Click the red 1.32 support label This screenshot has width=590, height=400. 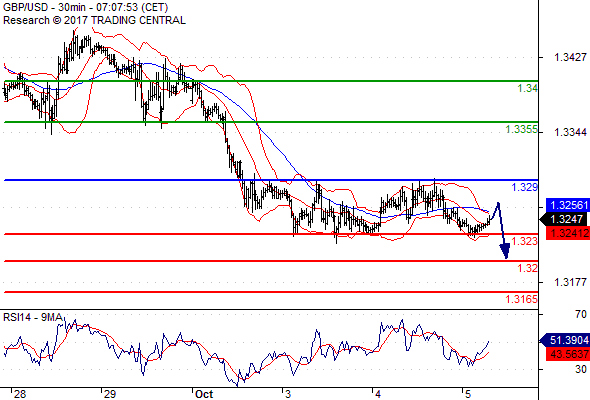pyautogui.click(x=527, y=268)
